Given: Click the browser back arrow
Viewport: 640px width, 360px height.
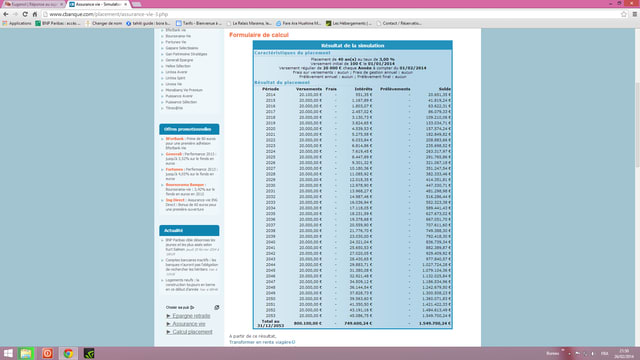Looking at the screenshot, I should (6, 14).
